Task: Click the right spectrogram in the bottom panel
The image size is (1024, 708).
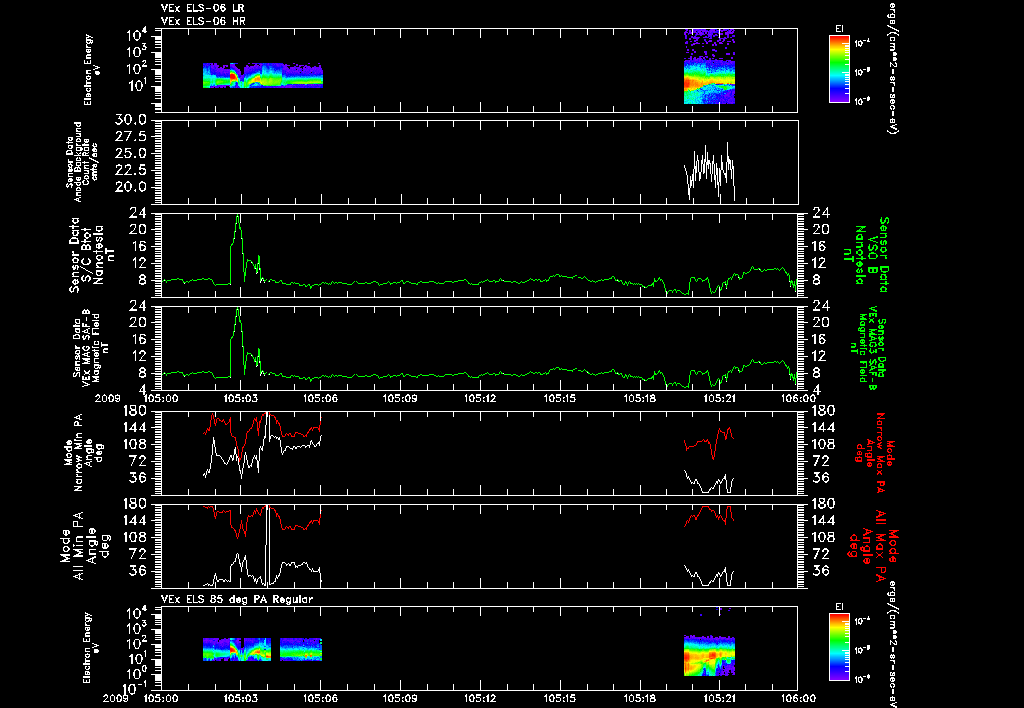Action: pos(709,655)
